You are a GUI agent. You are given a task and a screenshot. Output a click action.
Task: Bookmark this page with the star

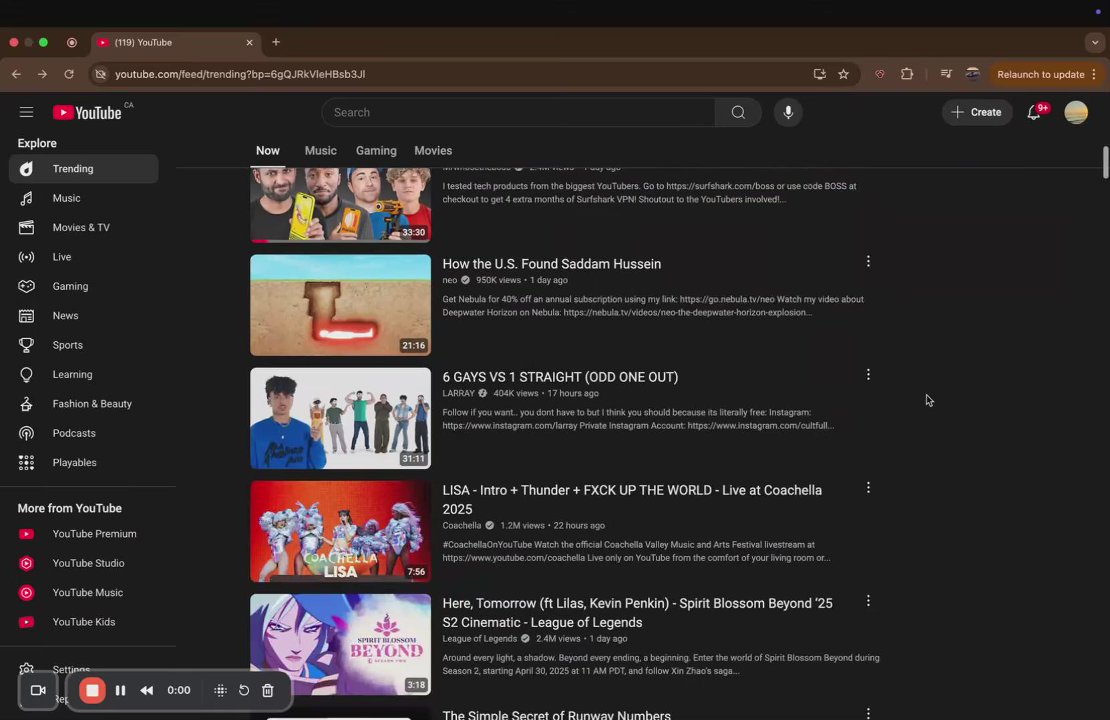point(843,74)
